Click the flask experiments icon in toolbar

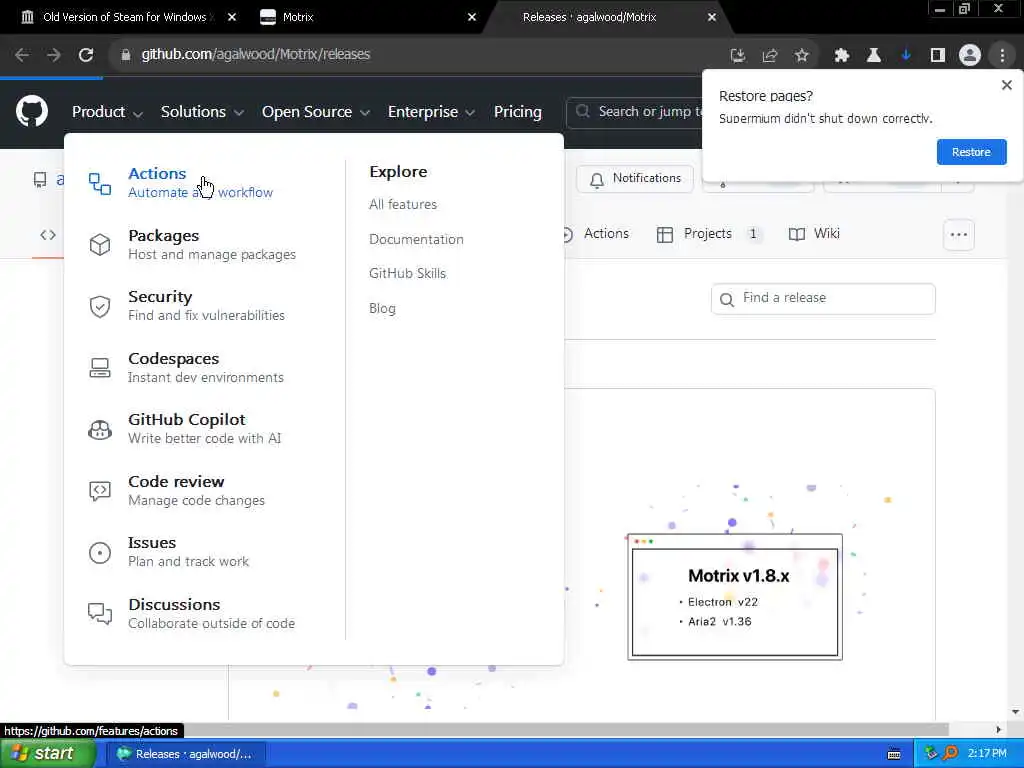coord(873,56)
